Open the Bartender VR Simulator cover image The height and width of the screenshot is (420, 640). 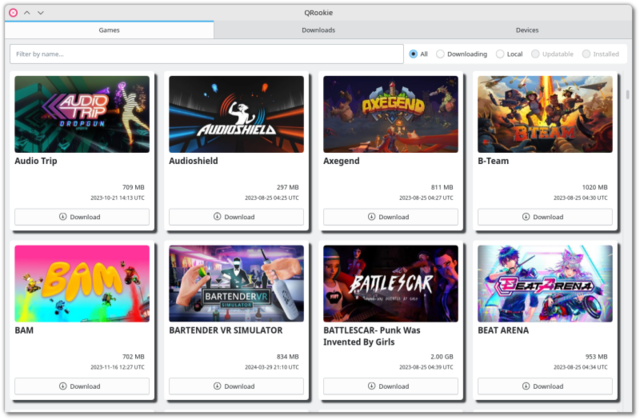point(236,284)
